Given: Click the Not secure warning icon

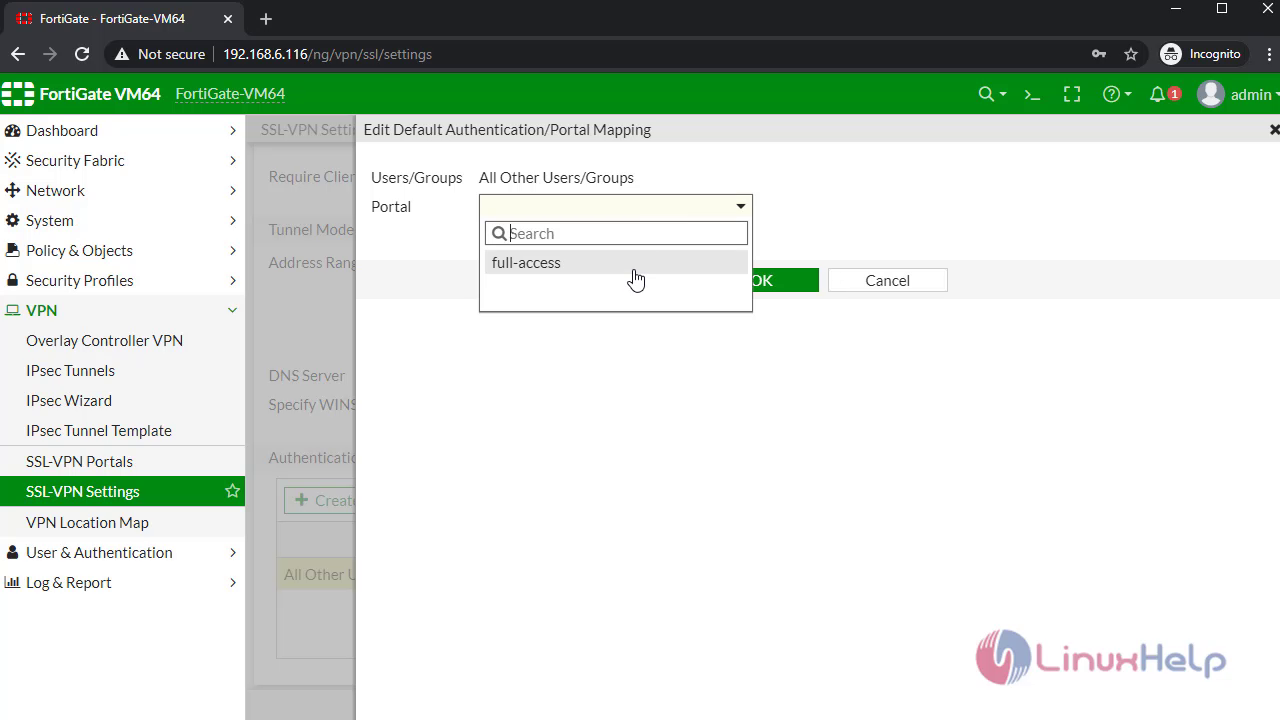Looking at the screenshot, I should click(122, 54).
